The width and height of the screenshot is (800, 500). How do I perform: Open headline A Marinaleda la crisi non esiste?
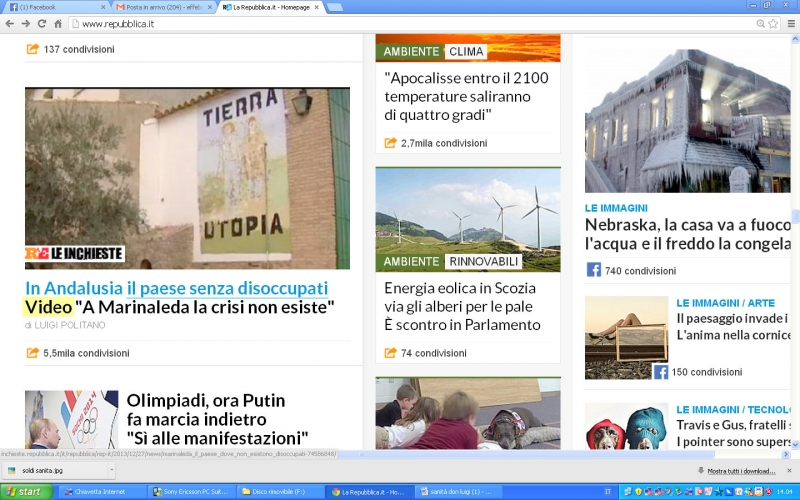[205, 307]
